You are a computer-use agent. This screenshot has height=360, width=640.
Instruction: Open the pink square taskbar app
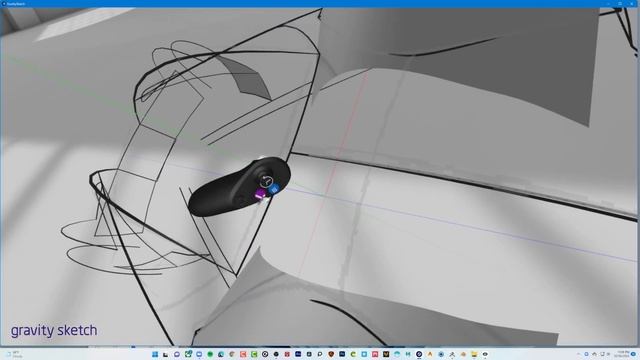pyautogui.click(x=375, y=354)
